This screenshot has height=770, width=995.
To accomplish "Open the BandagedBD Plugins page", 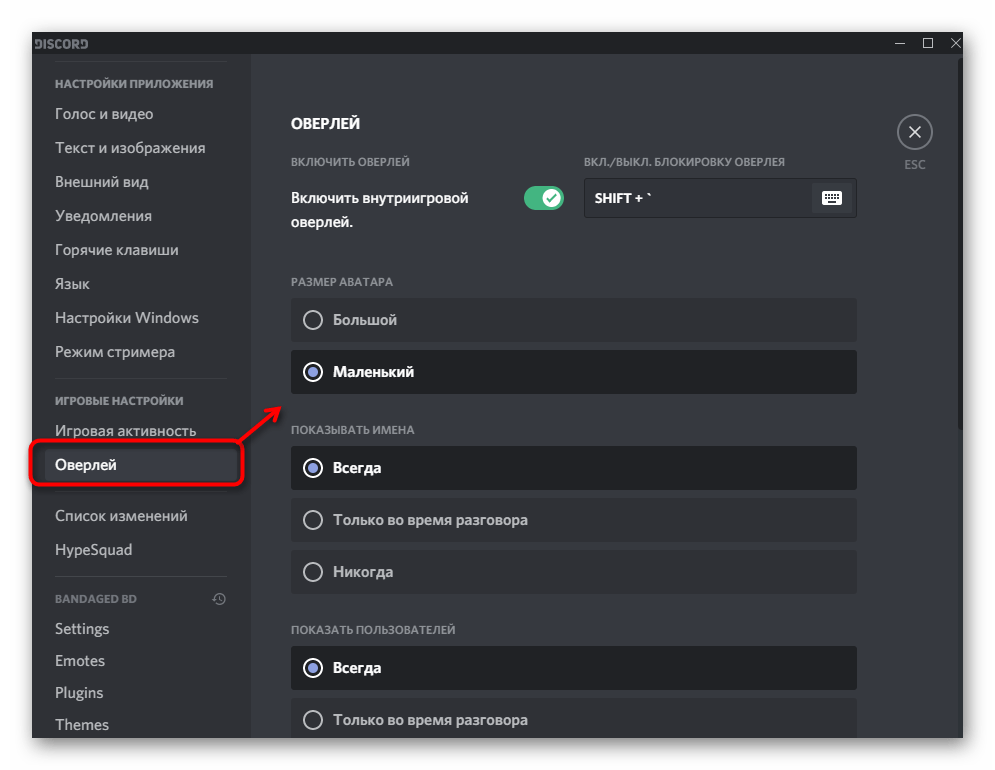I will tap(79, 693).
